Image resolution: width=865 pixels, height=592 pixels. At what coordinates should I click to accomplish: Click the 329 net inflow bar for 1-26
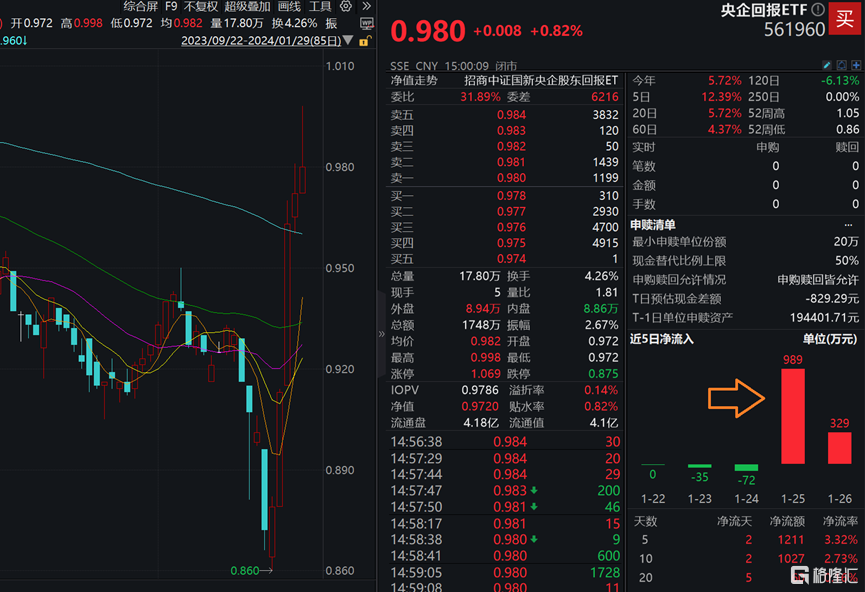point(840,447)
